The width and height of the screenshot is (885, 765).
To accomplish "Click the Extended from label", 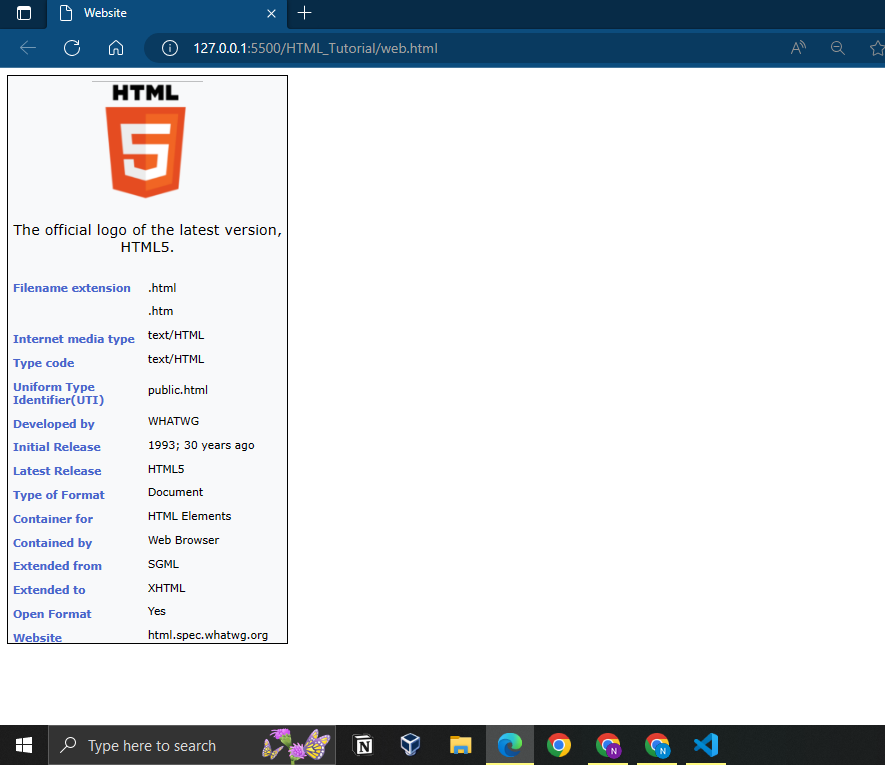I will click(x=58, y=566).
